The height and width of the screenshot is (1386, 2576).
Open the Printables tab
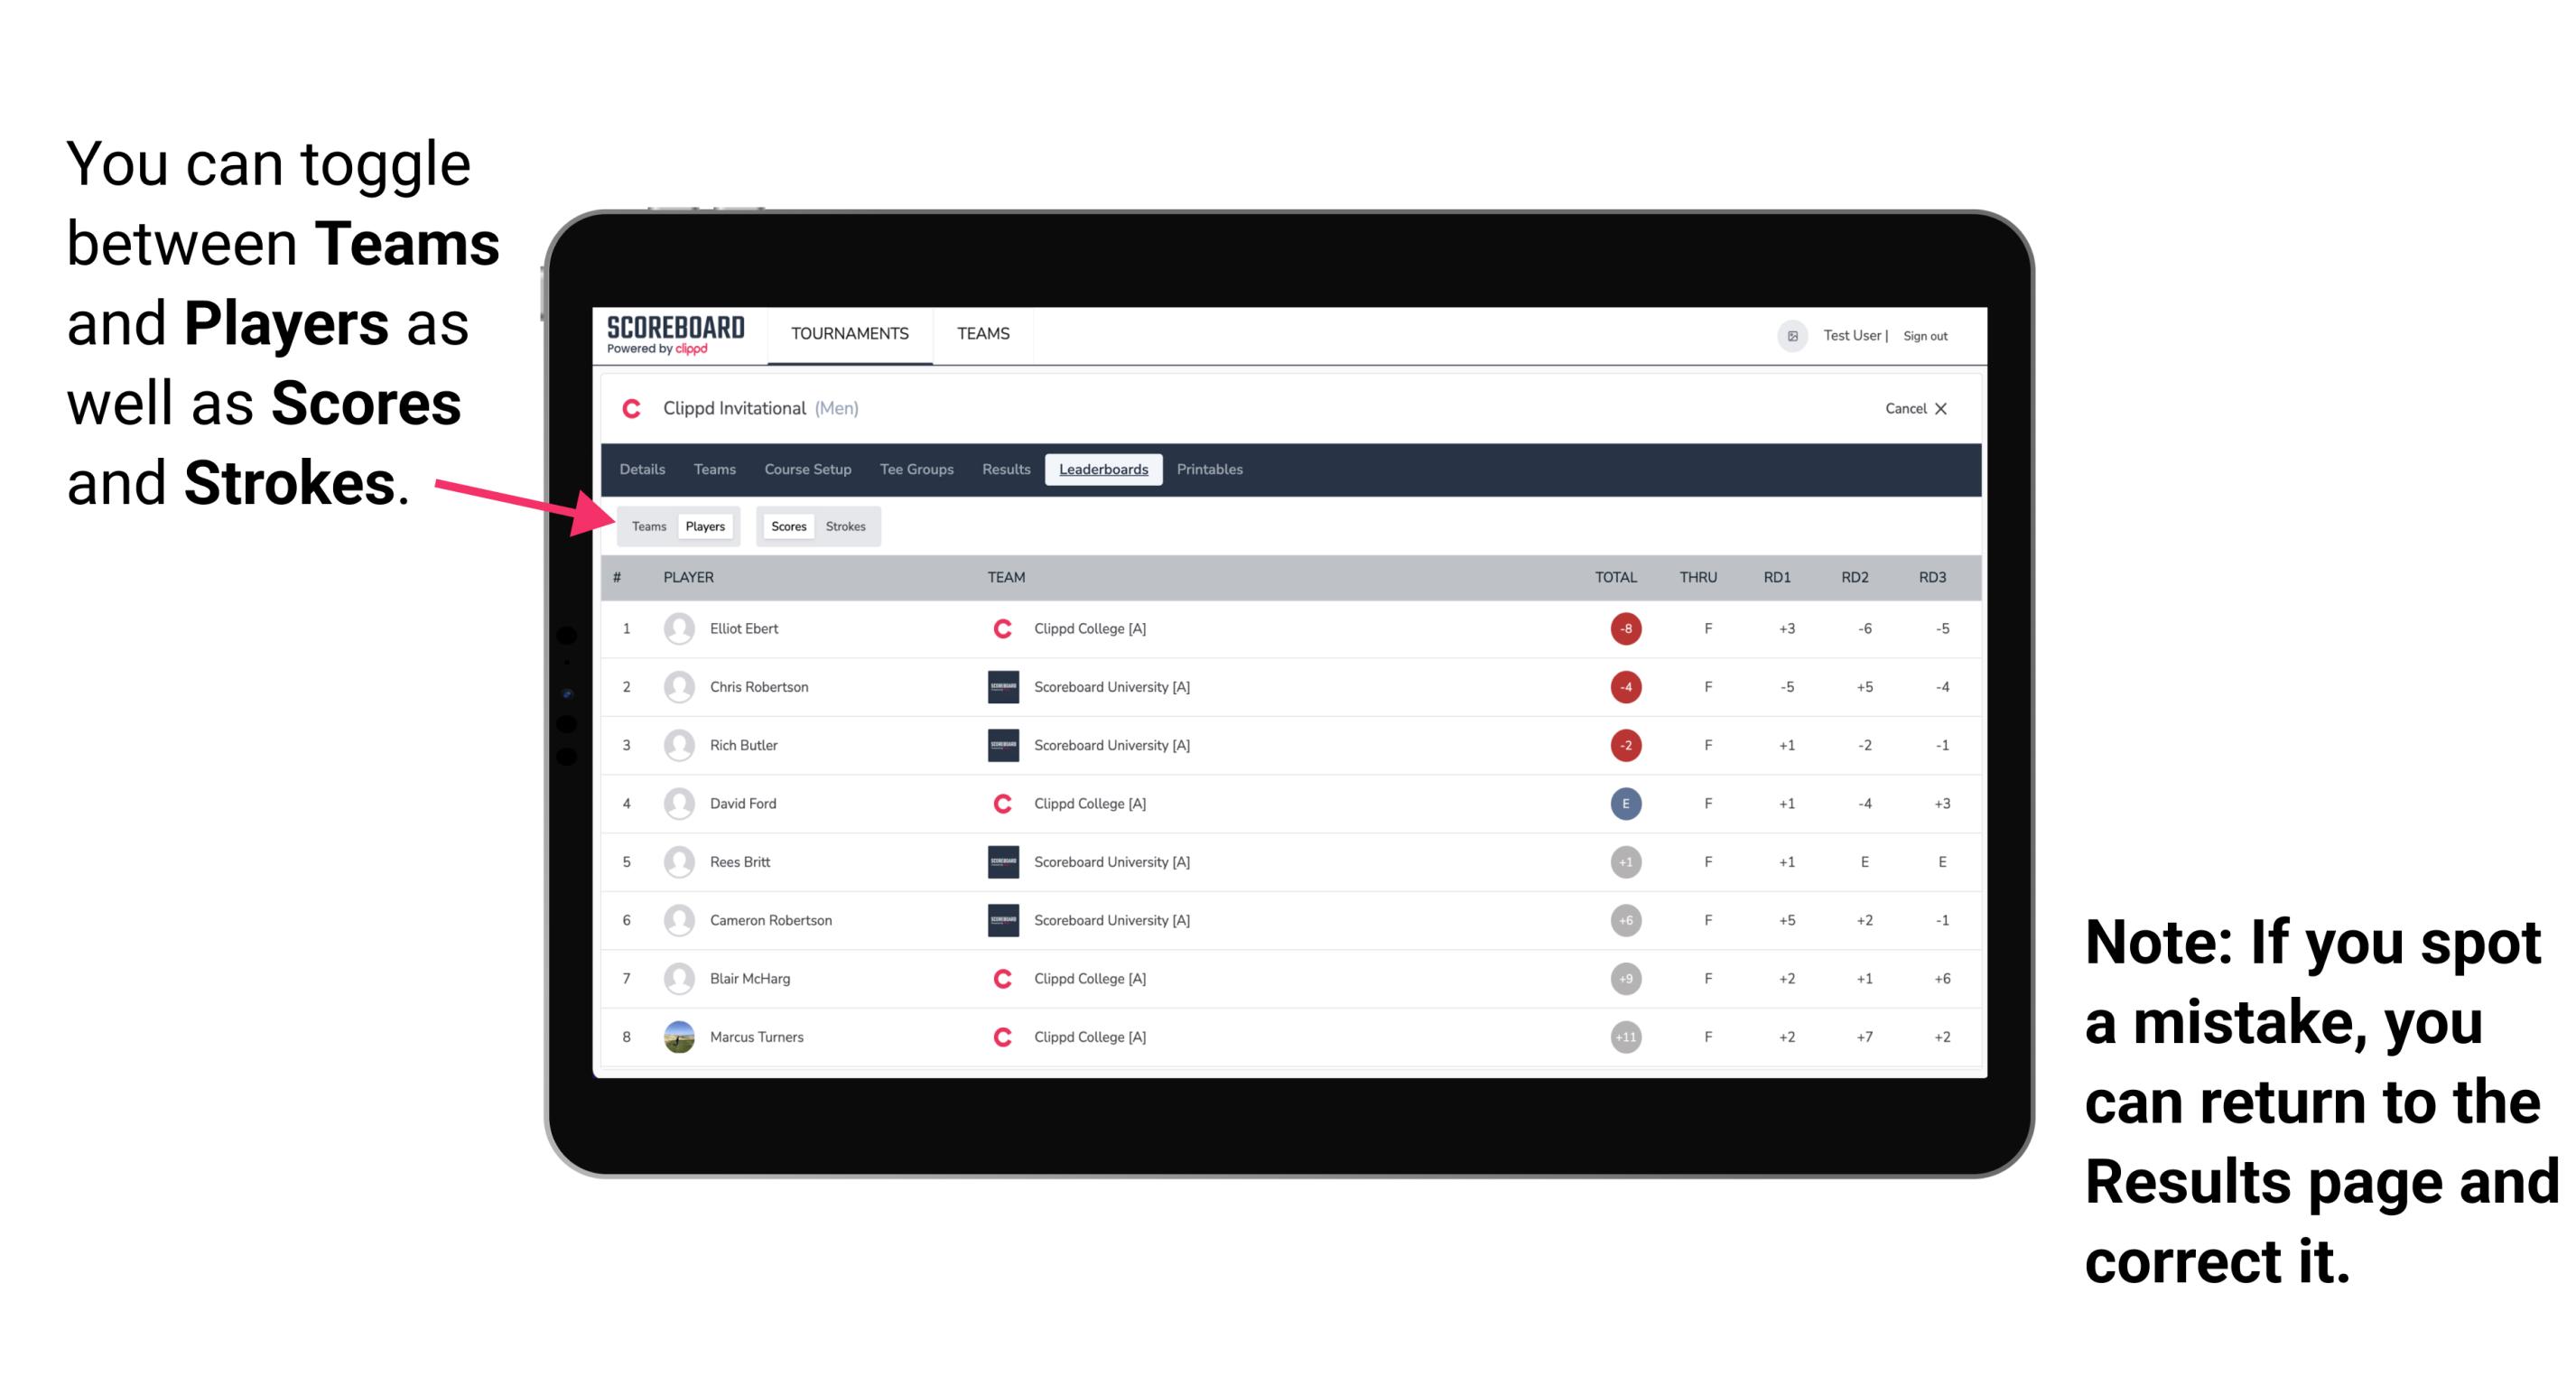[1213, 470]
